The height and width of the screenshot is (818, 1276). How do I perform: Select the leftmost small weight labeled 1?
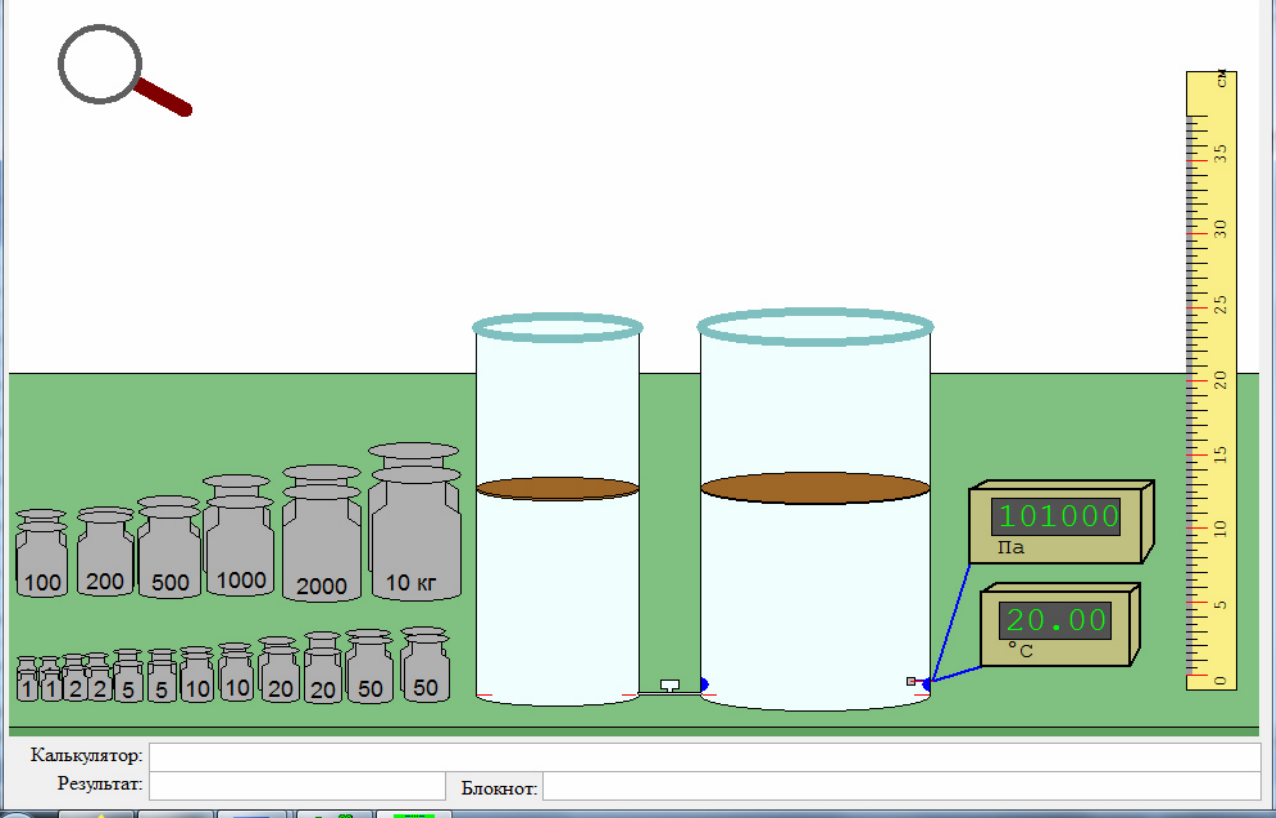pyautogui.click(x=27, y=679)
